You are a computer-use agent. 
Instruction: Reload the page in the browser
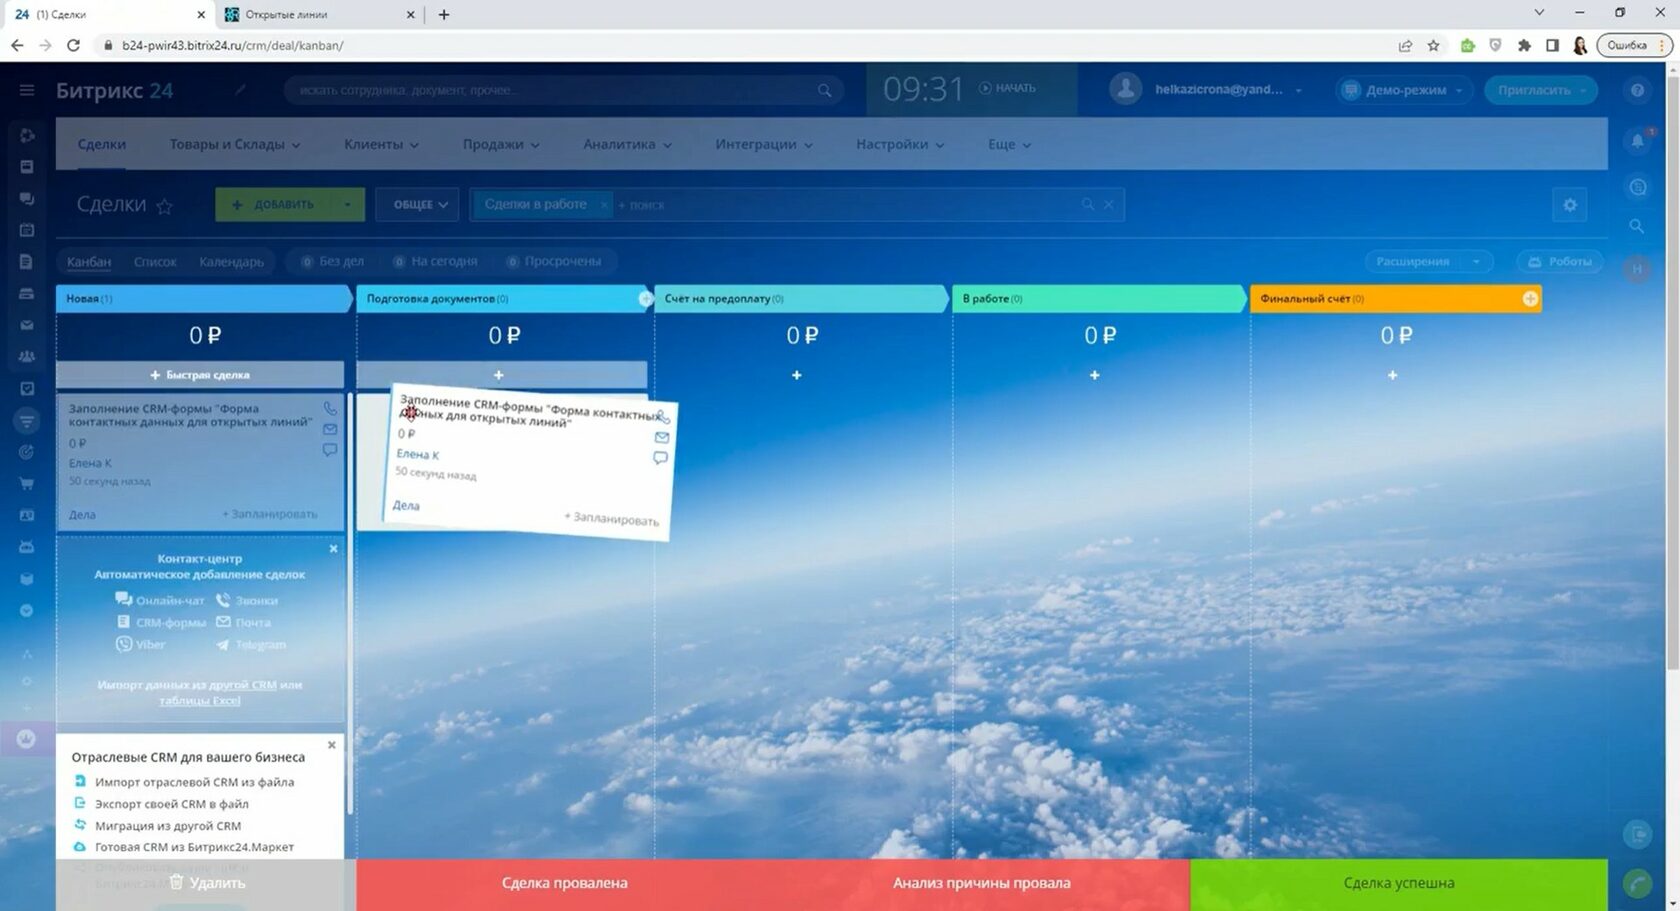(x=73, y=45)
